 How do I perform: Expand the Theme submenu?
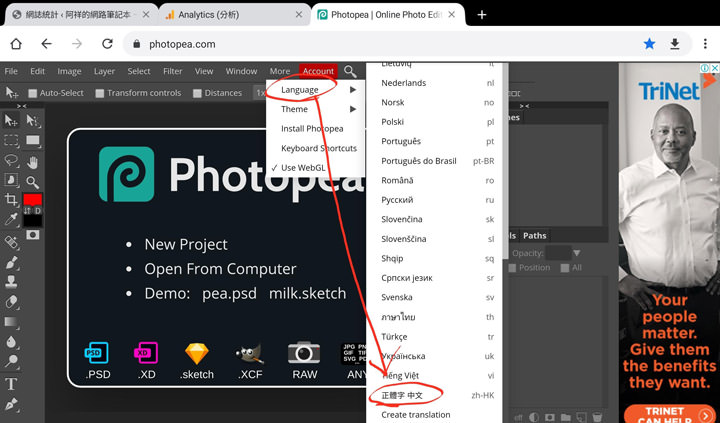[x=294, y=109]
